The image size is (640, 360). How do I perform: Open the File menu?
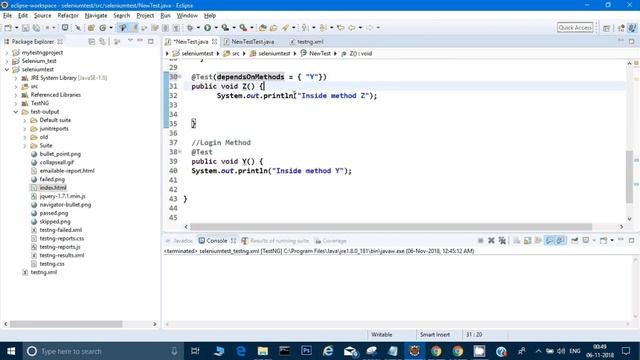[x=7, y=16]
